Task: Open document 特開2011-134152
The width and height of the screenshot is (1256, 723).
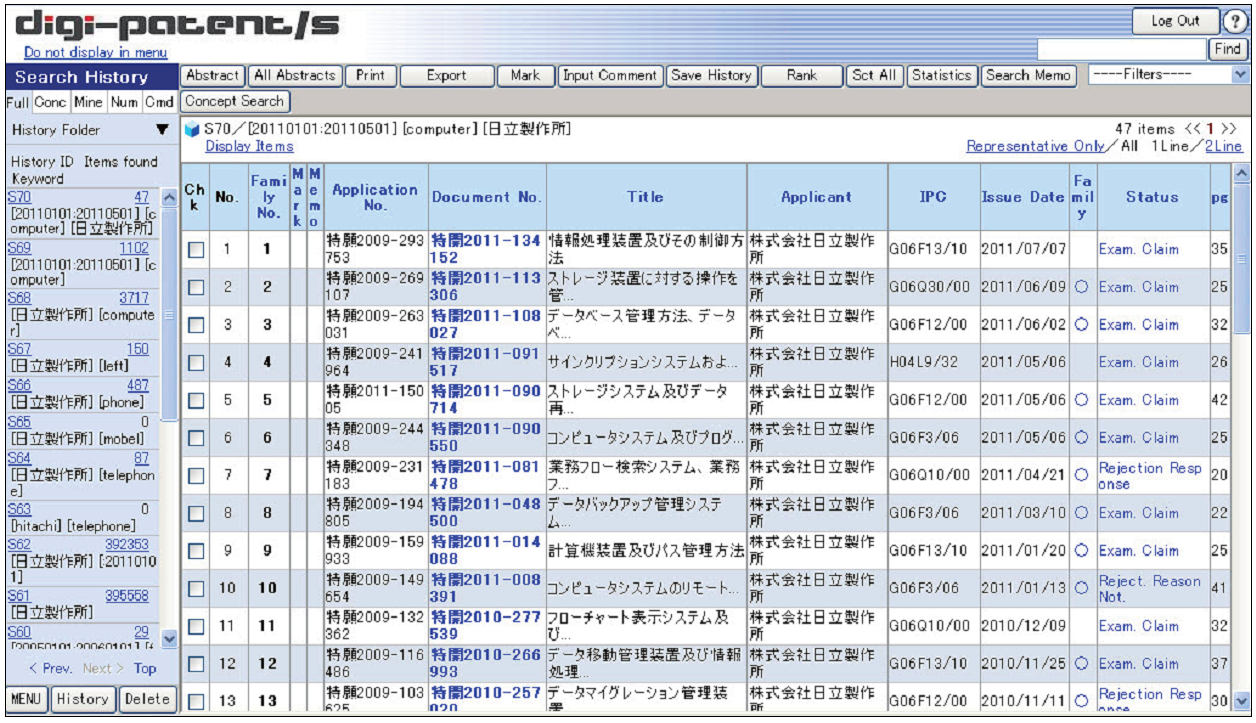Action: point(487,250)
